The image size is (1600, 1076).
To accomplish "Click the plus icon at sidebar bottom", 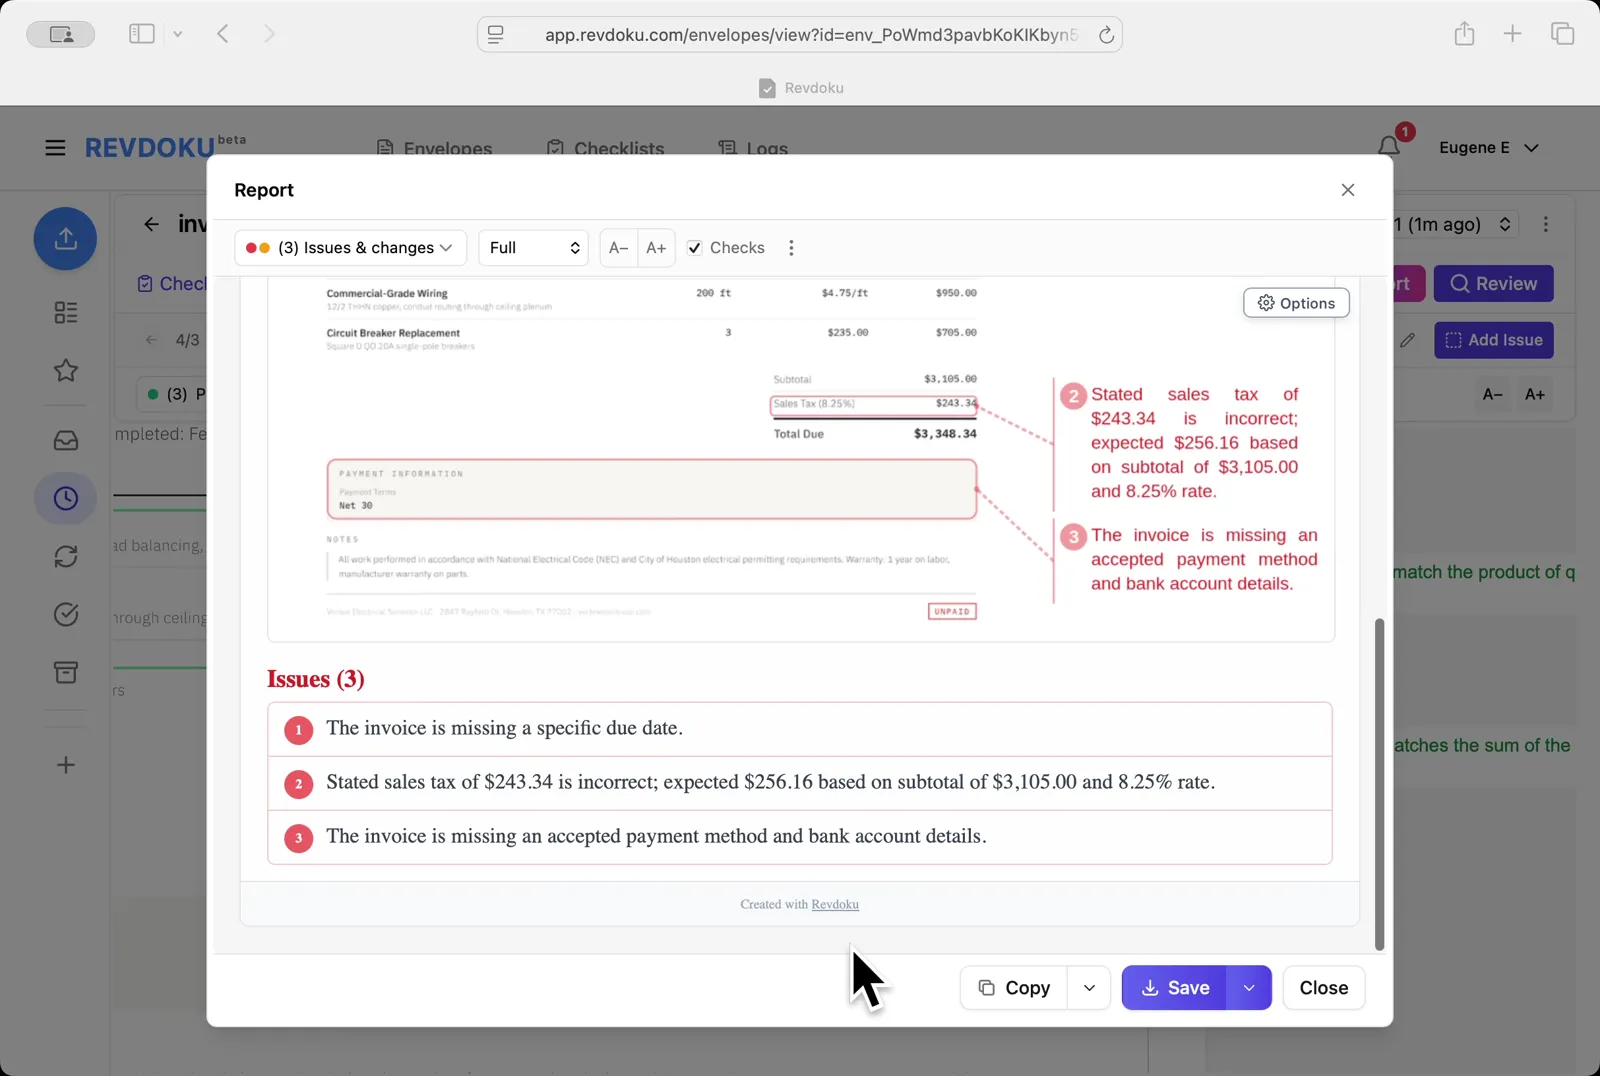I will (65, 765).
